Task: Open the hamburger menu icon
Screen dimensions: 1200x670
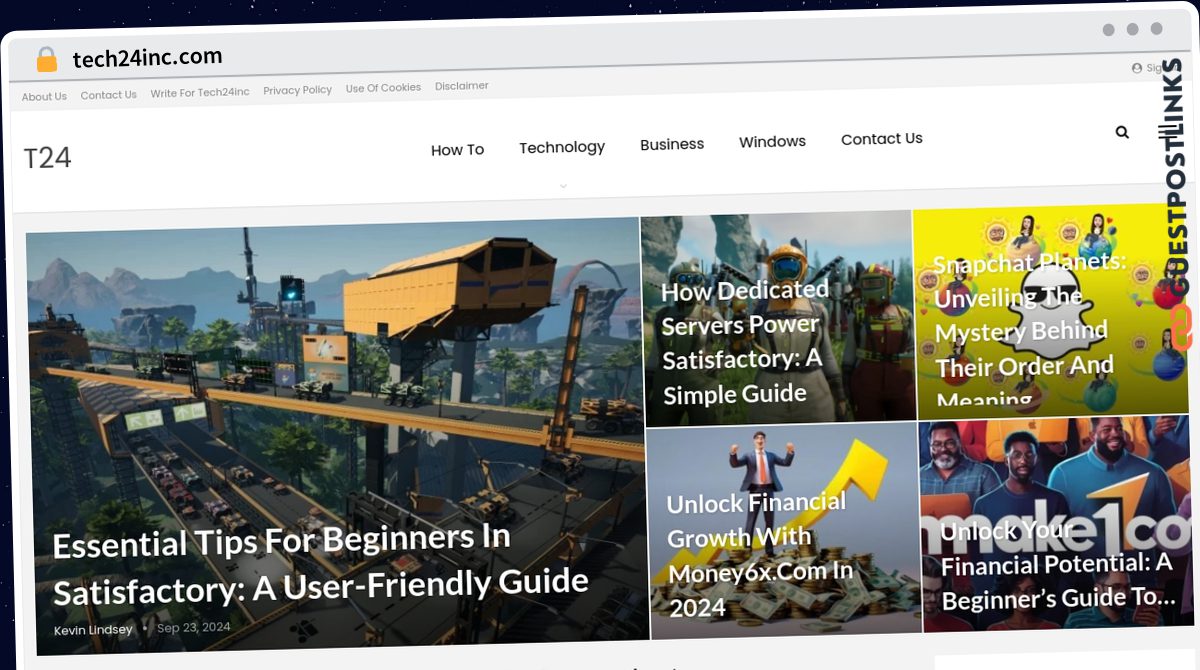Action: 1165,131
